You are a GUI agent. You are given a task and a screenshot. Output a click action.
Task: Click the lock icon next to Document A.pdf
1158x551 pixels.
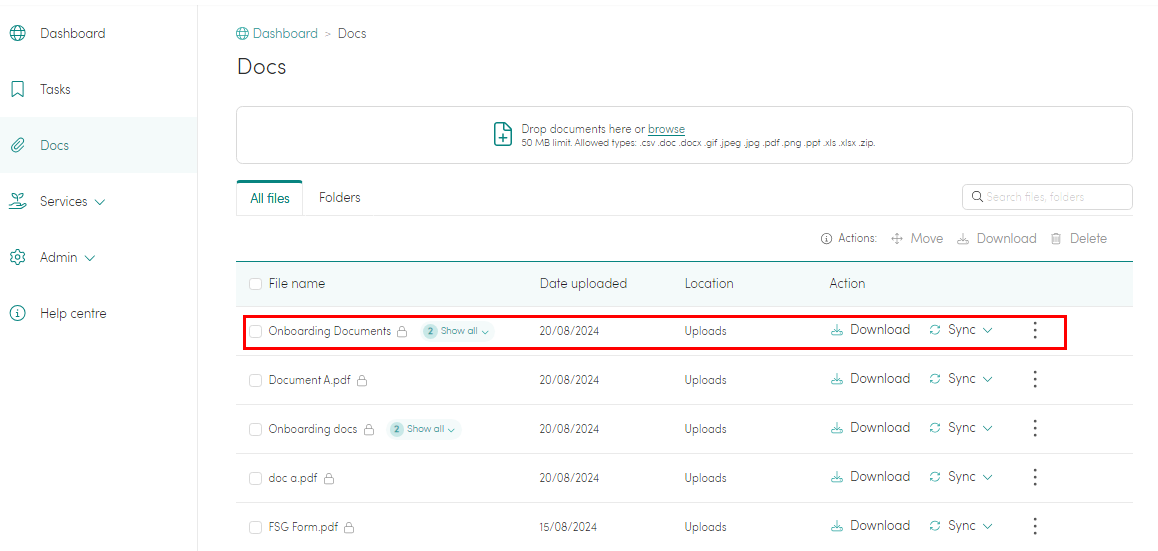click(x=362, y=381)
